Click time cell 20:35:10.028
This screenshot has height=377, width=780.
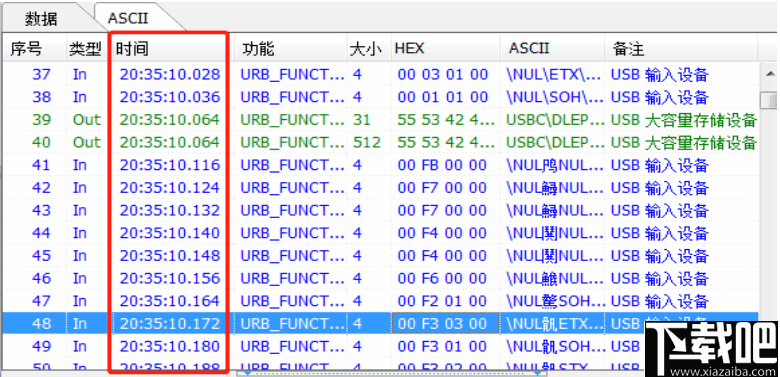coord(170,75)
